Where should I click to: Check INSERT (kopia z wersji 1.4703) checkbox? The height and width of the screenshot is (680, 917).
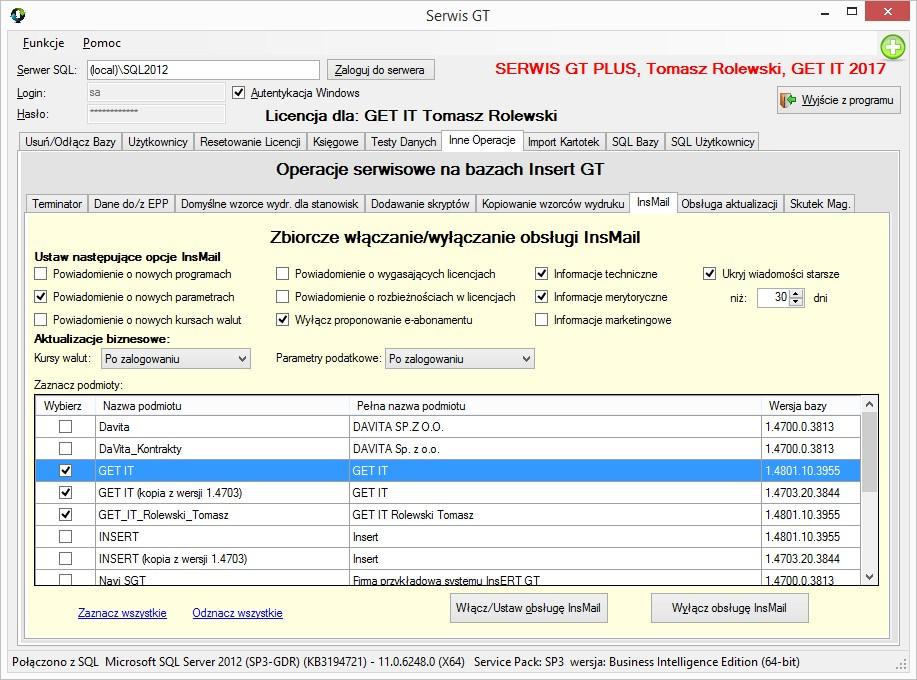click(x=66, y=559)
